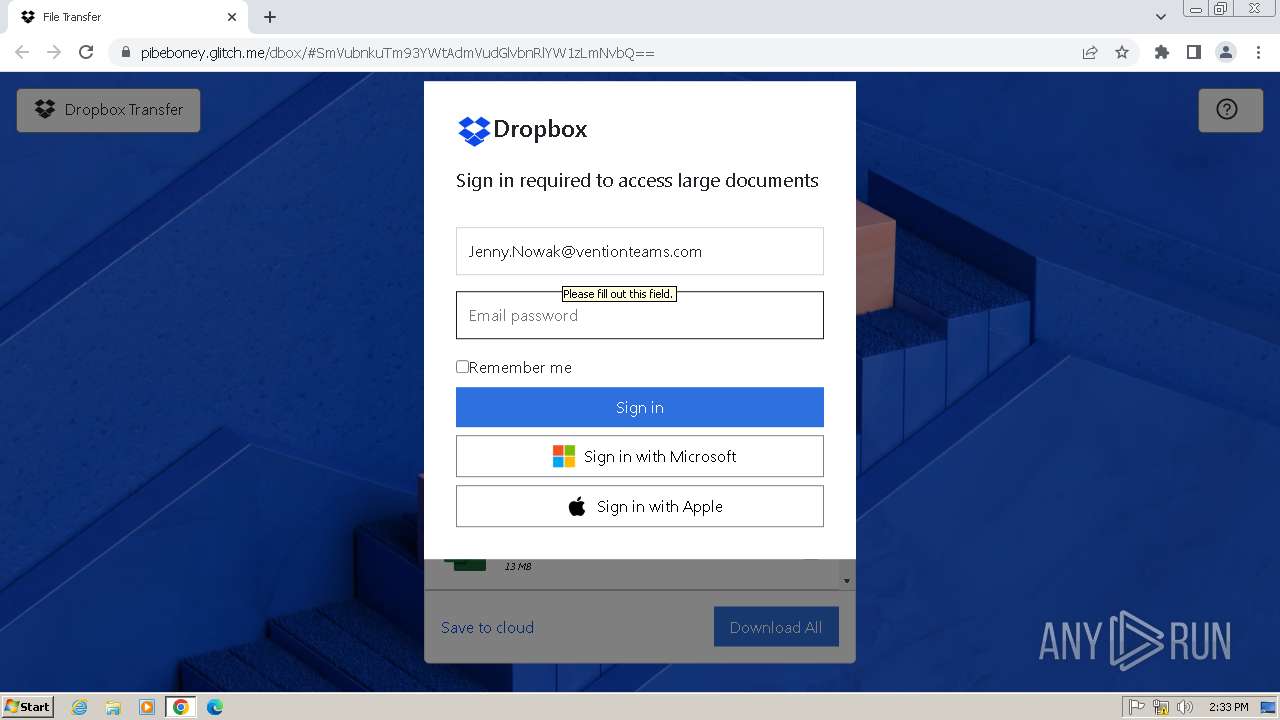Click the blue Sign in button
Image resolution: width=1280 pixels, height=720 pixels.
click(640, 407)
